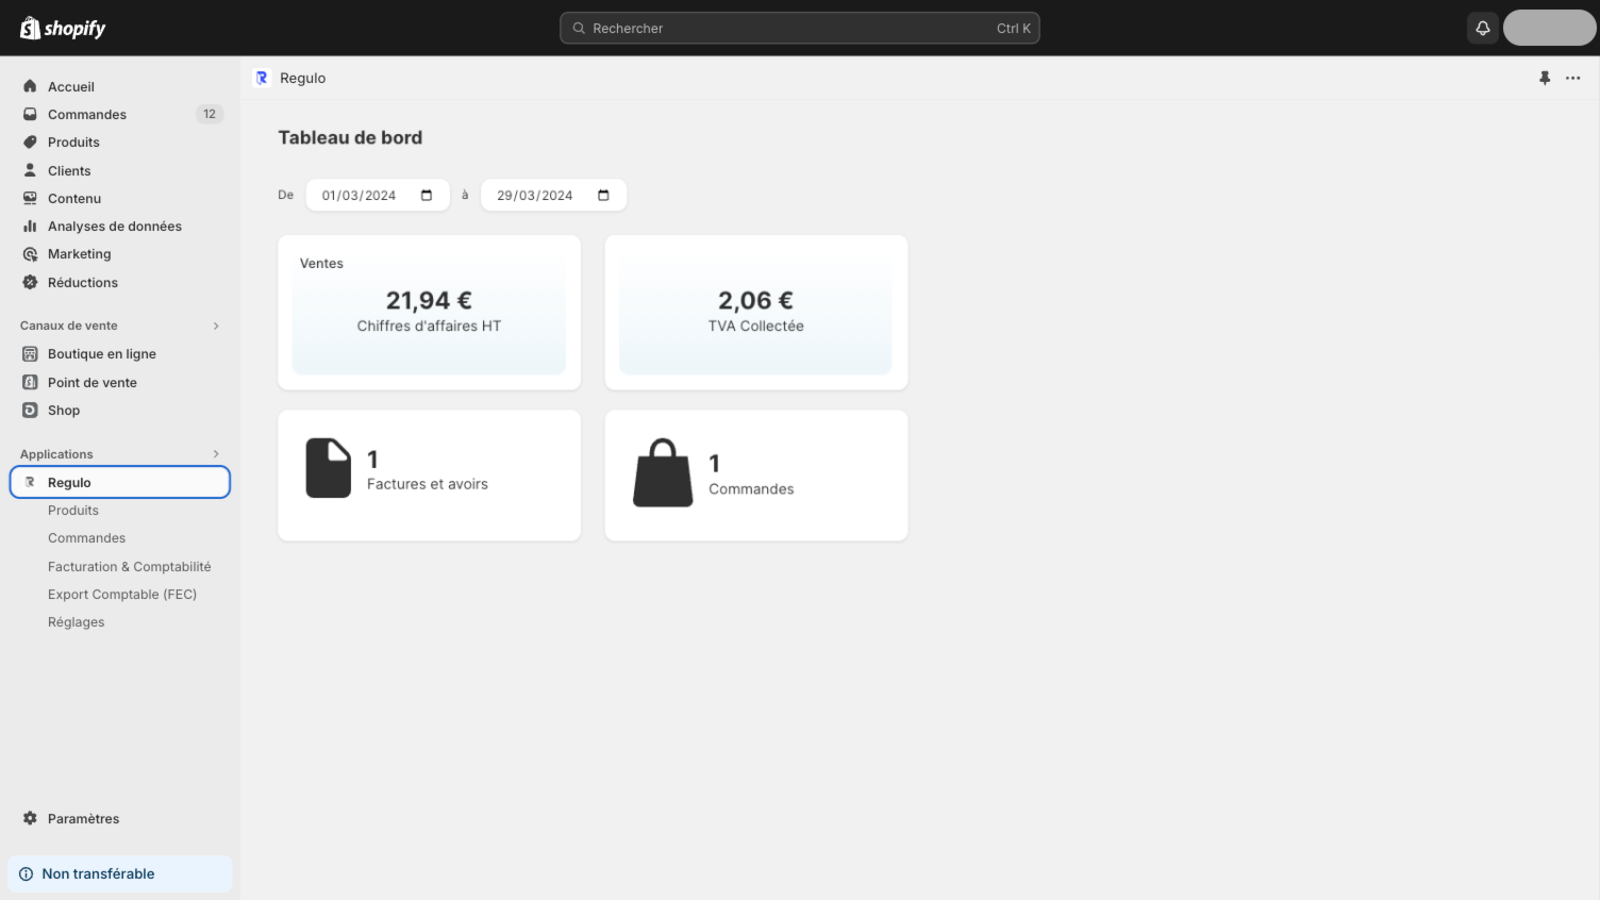Open the Factures et avoirs card
This screenshot has height=900, width=1600.
(429, 475)
